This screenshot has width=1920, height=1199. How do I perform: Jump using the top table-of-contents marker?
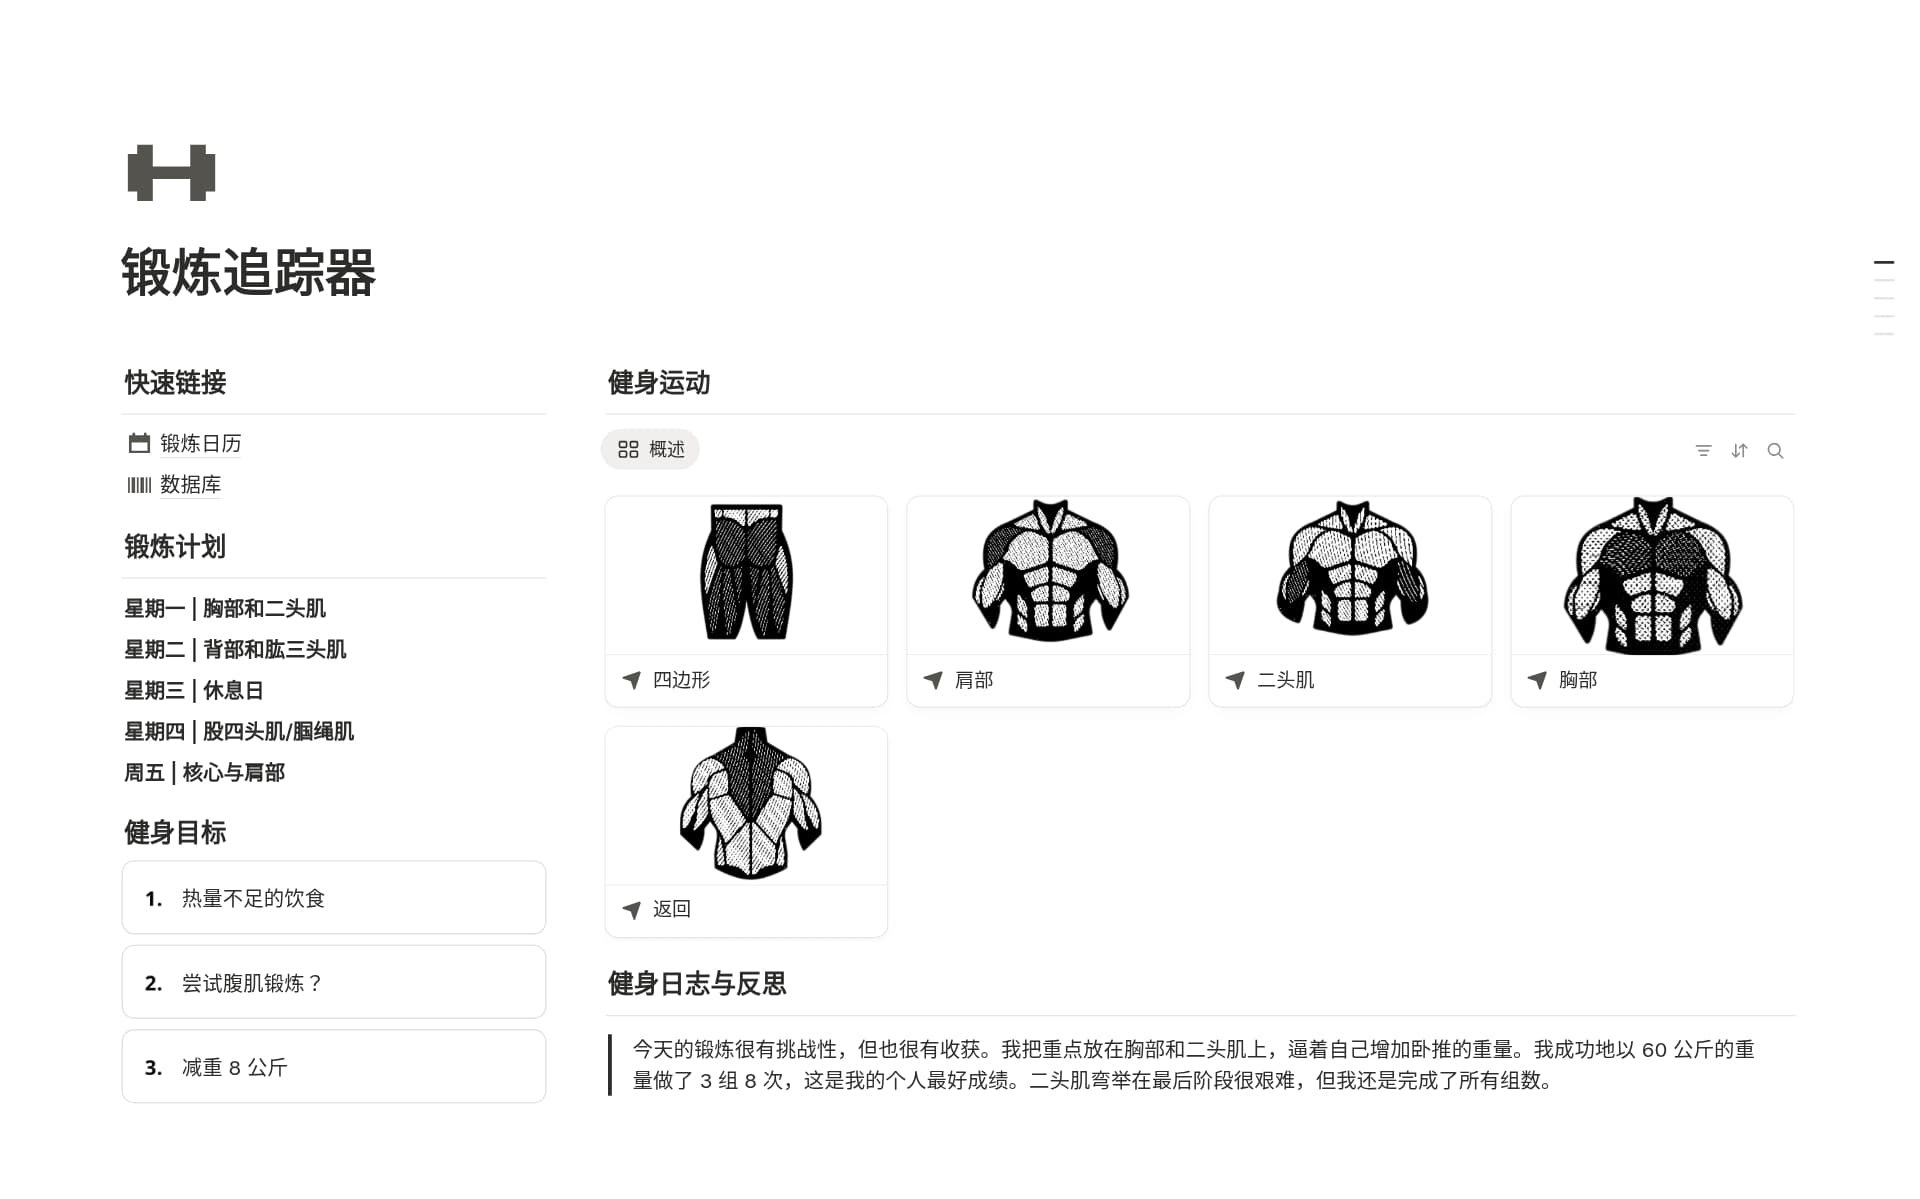click(1883, 262)
